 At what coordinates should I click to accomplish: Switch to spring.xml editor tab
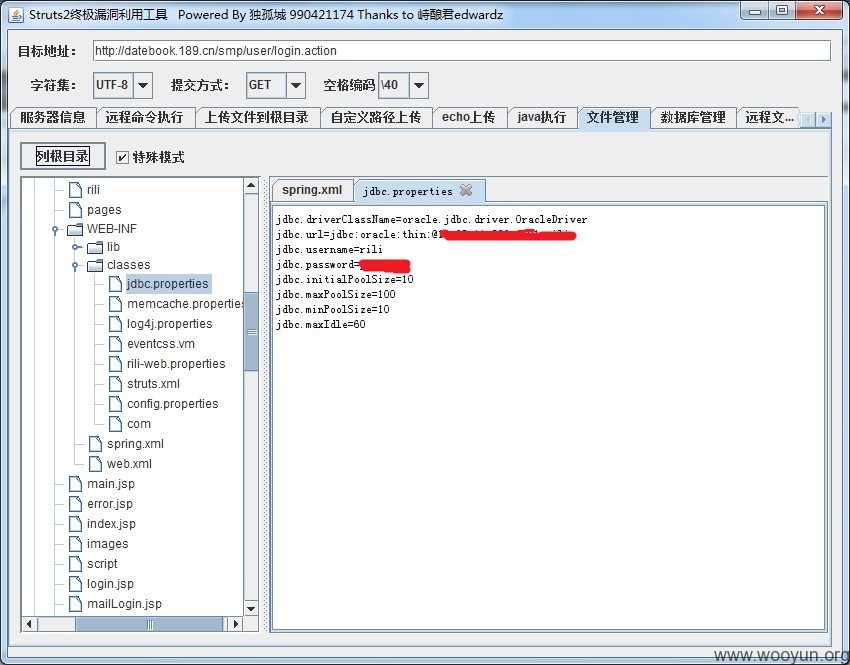(x=312, y=190)
